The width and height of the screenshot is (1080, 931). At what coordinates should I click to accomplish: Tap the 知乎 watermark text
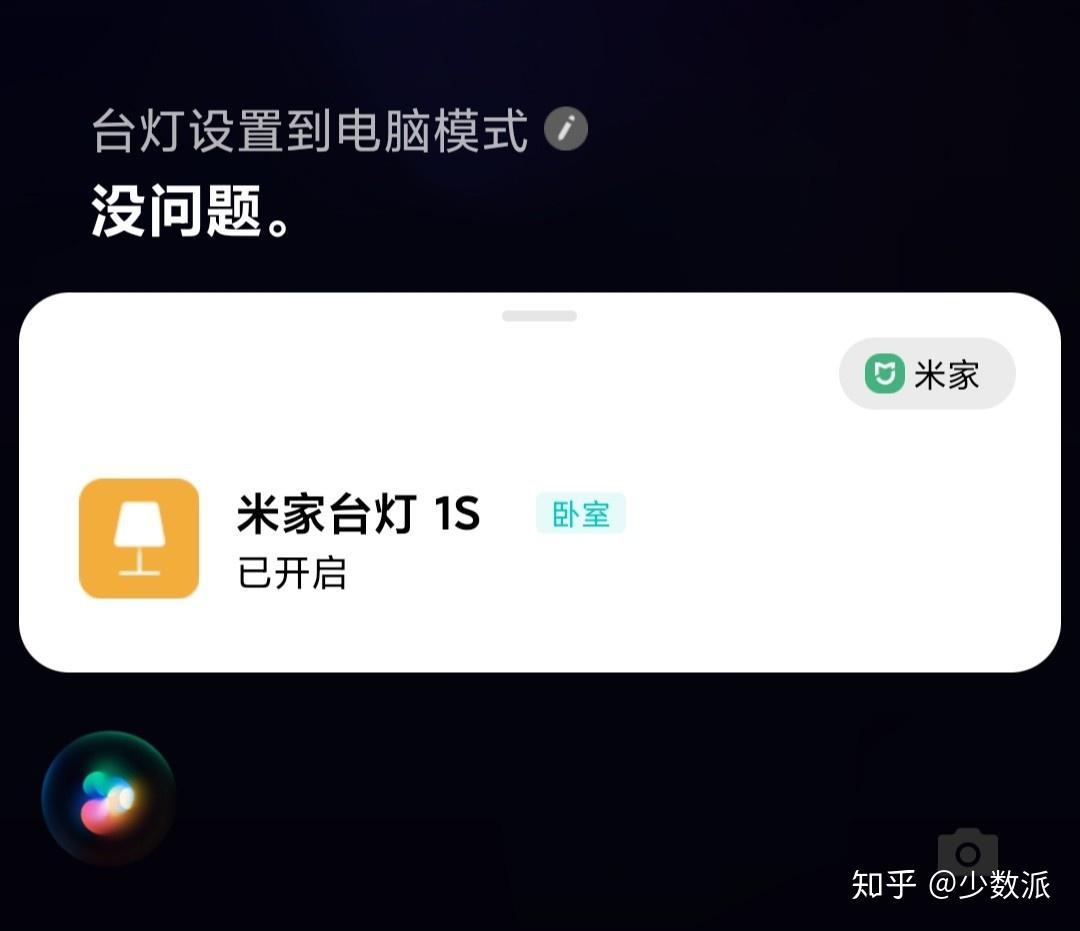click(884, 885)
